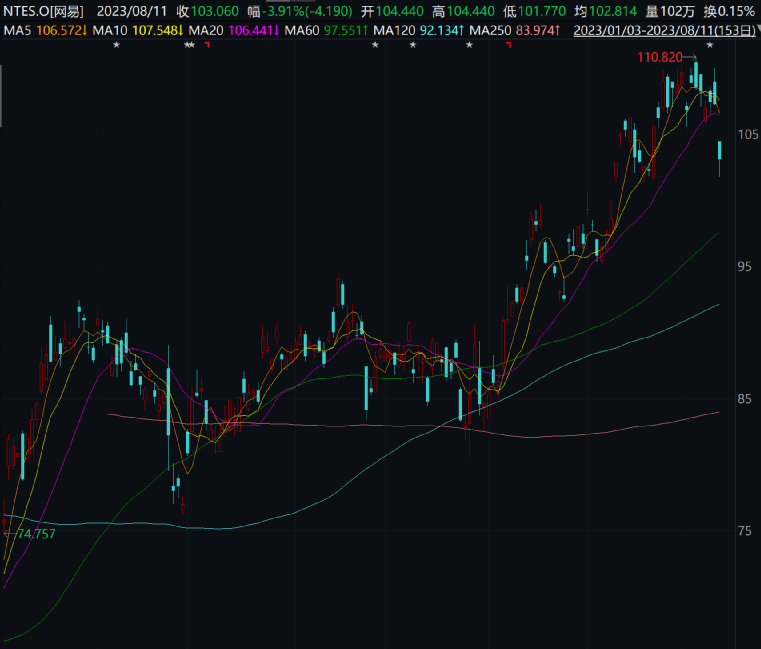This screenshot has width=761, height=649.
Task: Toggle the MA250 moving average label
Action: pos(512,31)
